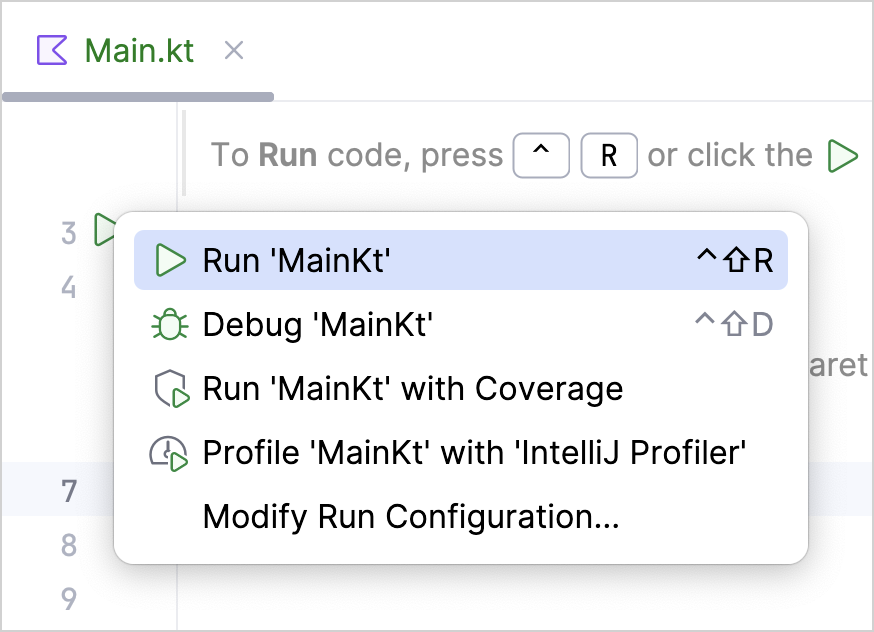Click the green play icon in the hint text

(x=843, y=156)
